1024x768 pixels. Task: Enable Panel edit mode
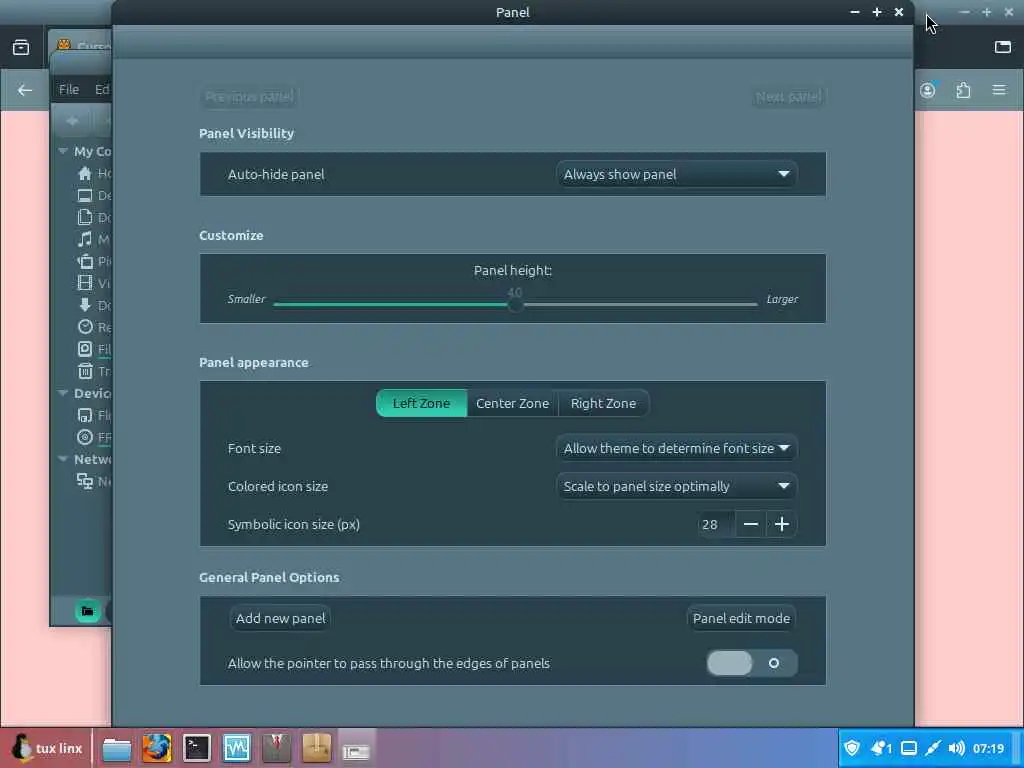(x=741, y=618)
